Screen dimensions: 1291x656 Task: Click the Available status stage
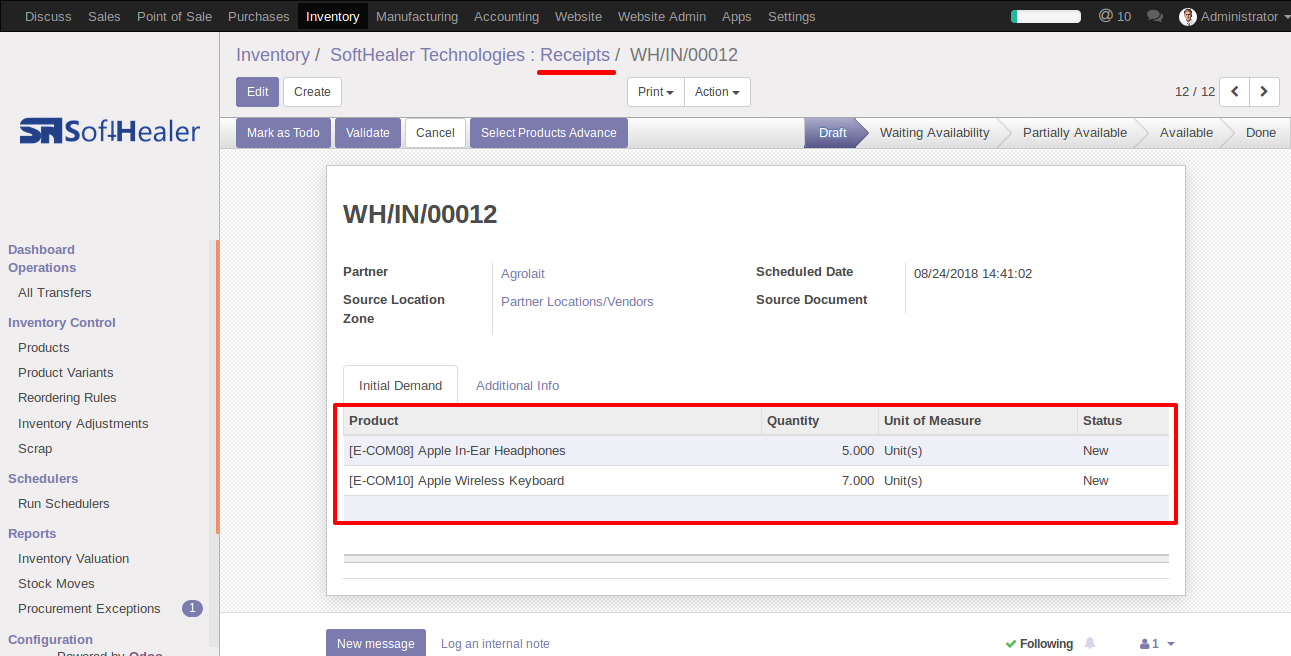(1186, 133)
